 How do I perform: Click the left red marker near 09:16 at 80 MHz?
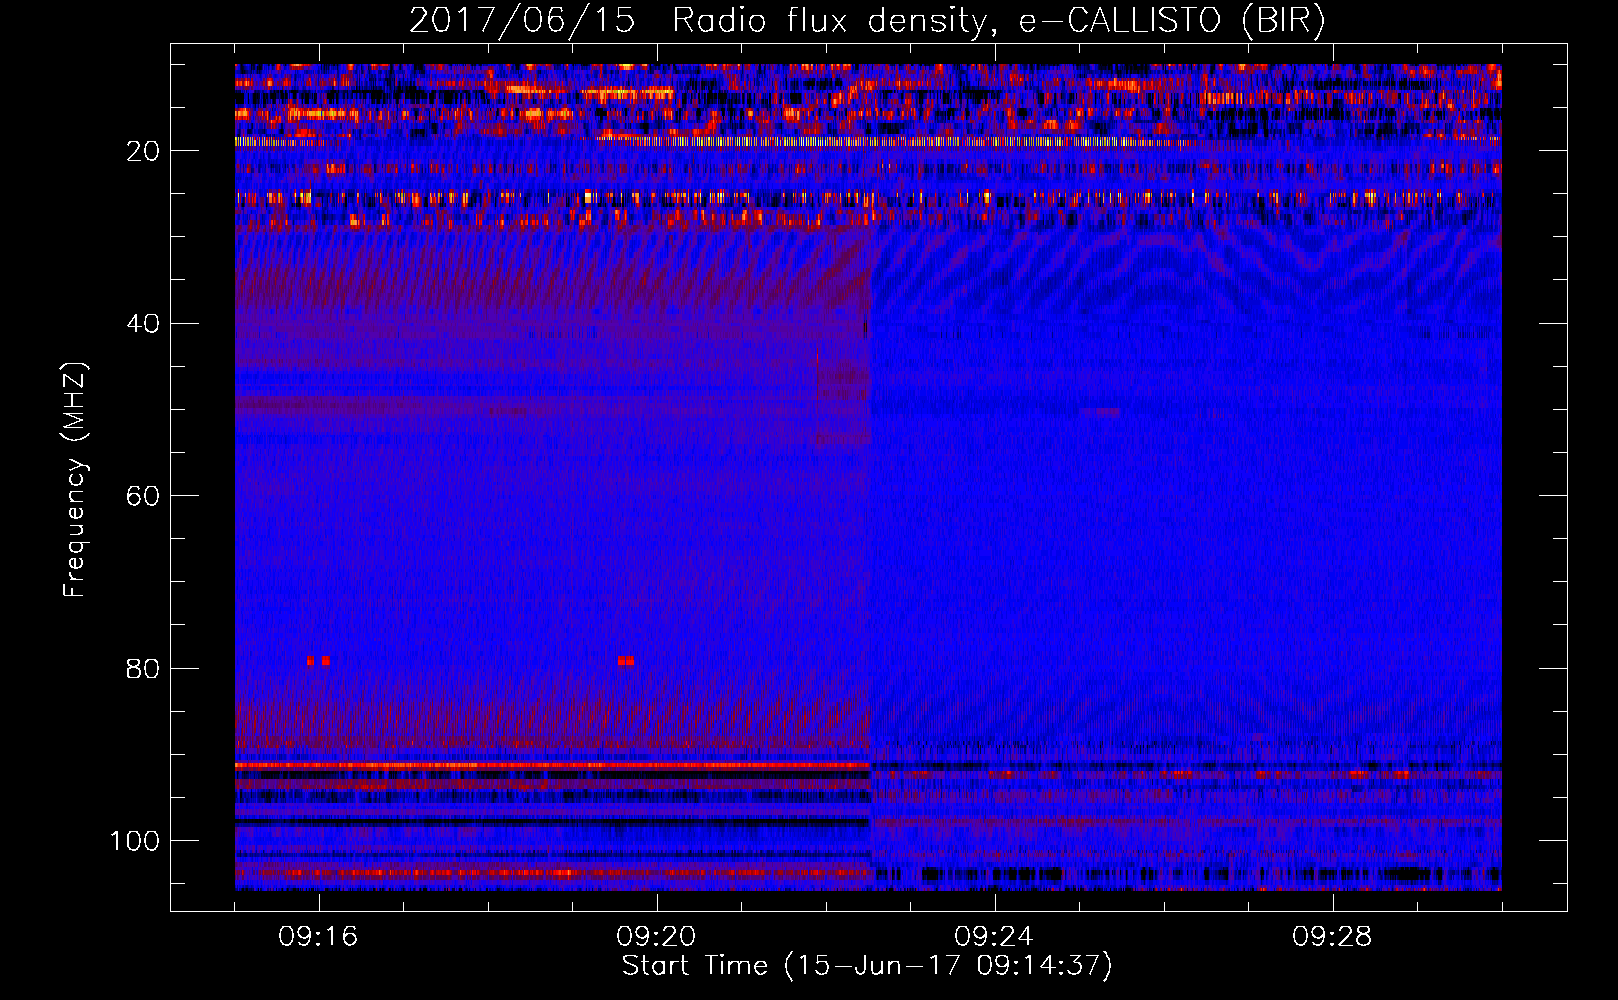[x=311, y=661]
